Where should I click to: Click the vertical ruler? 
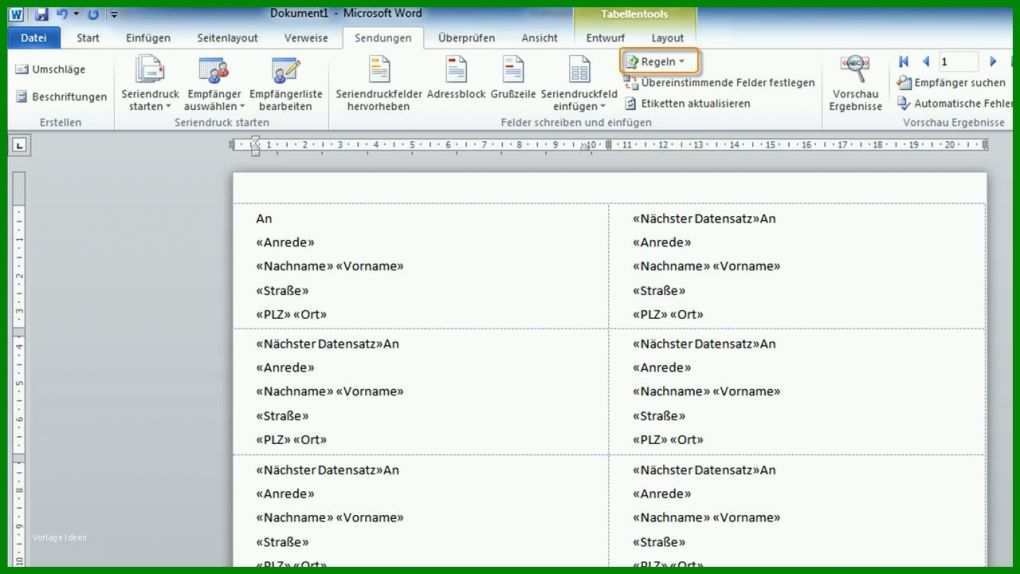19,371
